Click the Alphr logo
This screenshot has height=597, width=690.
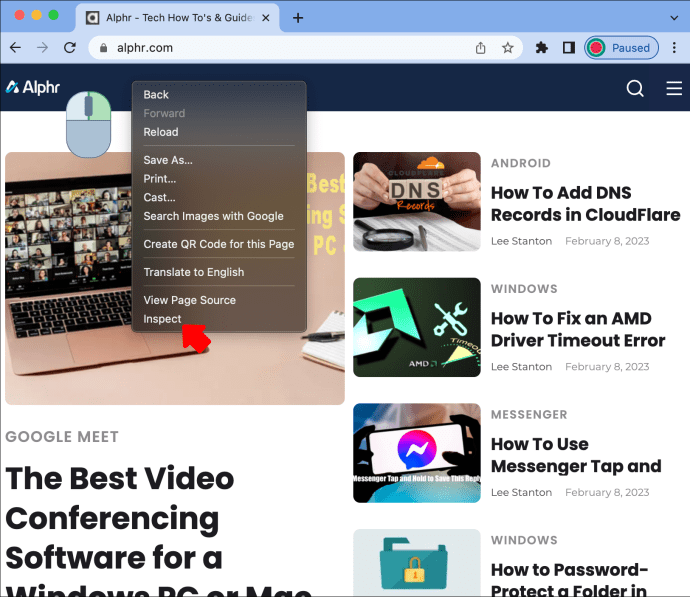pyautogui.click(x=33, y=87)
